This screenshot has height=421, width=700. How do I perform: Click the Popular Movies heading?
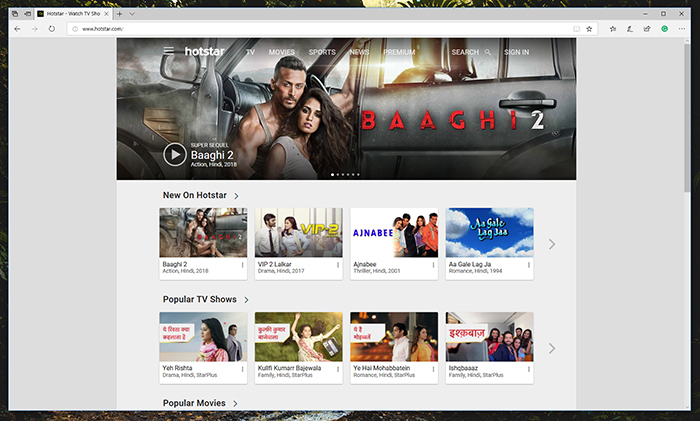[x=194, y=403]
